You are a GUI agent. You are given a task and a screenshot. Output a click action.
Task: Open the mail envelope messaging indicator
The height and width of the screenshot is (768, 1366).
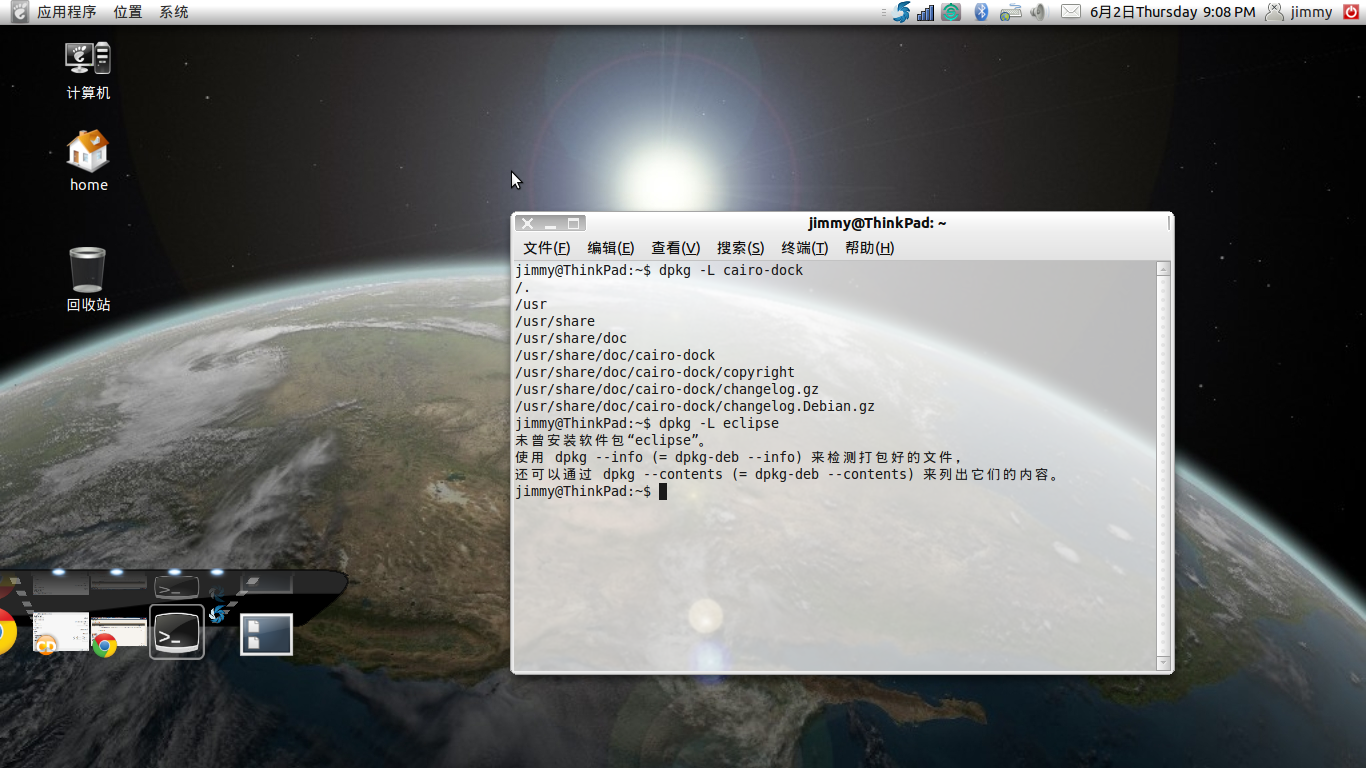pyautogui.click(x=1070, y=12)
